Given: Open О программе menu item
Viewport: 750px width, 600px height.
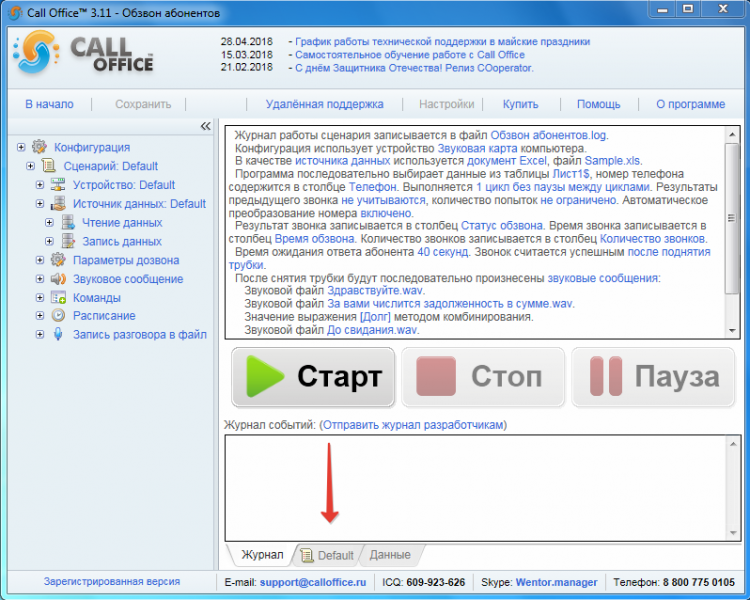Looking at the screenshot, I should (x=691, y=104).
